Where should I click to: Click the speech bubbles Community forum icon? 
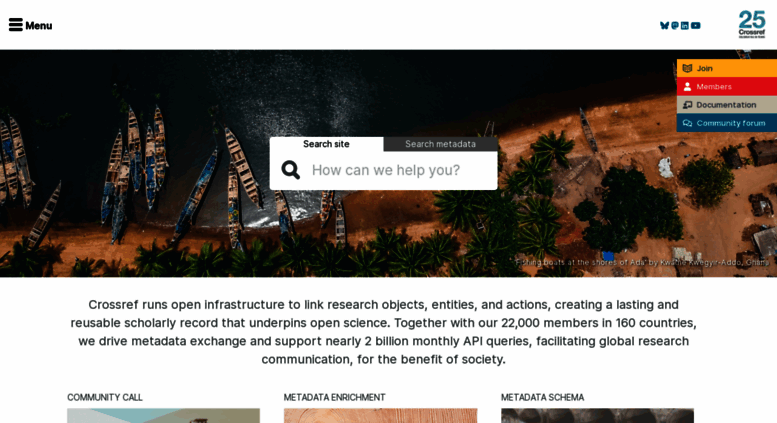[687, 123]
